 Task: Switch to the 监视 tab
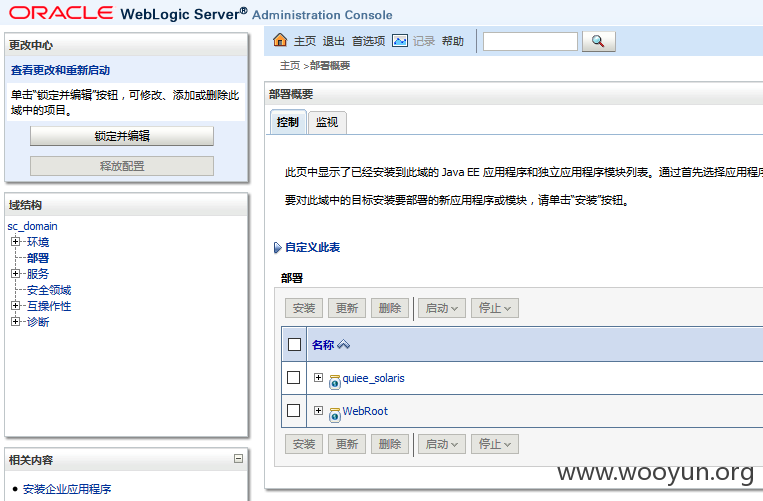click(x=327, y=122)
